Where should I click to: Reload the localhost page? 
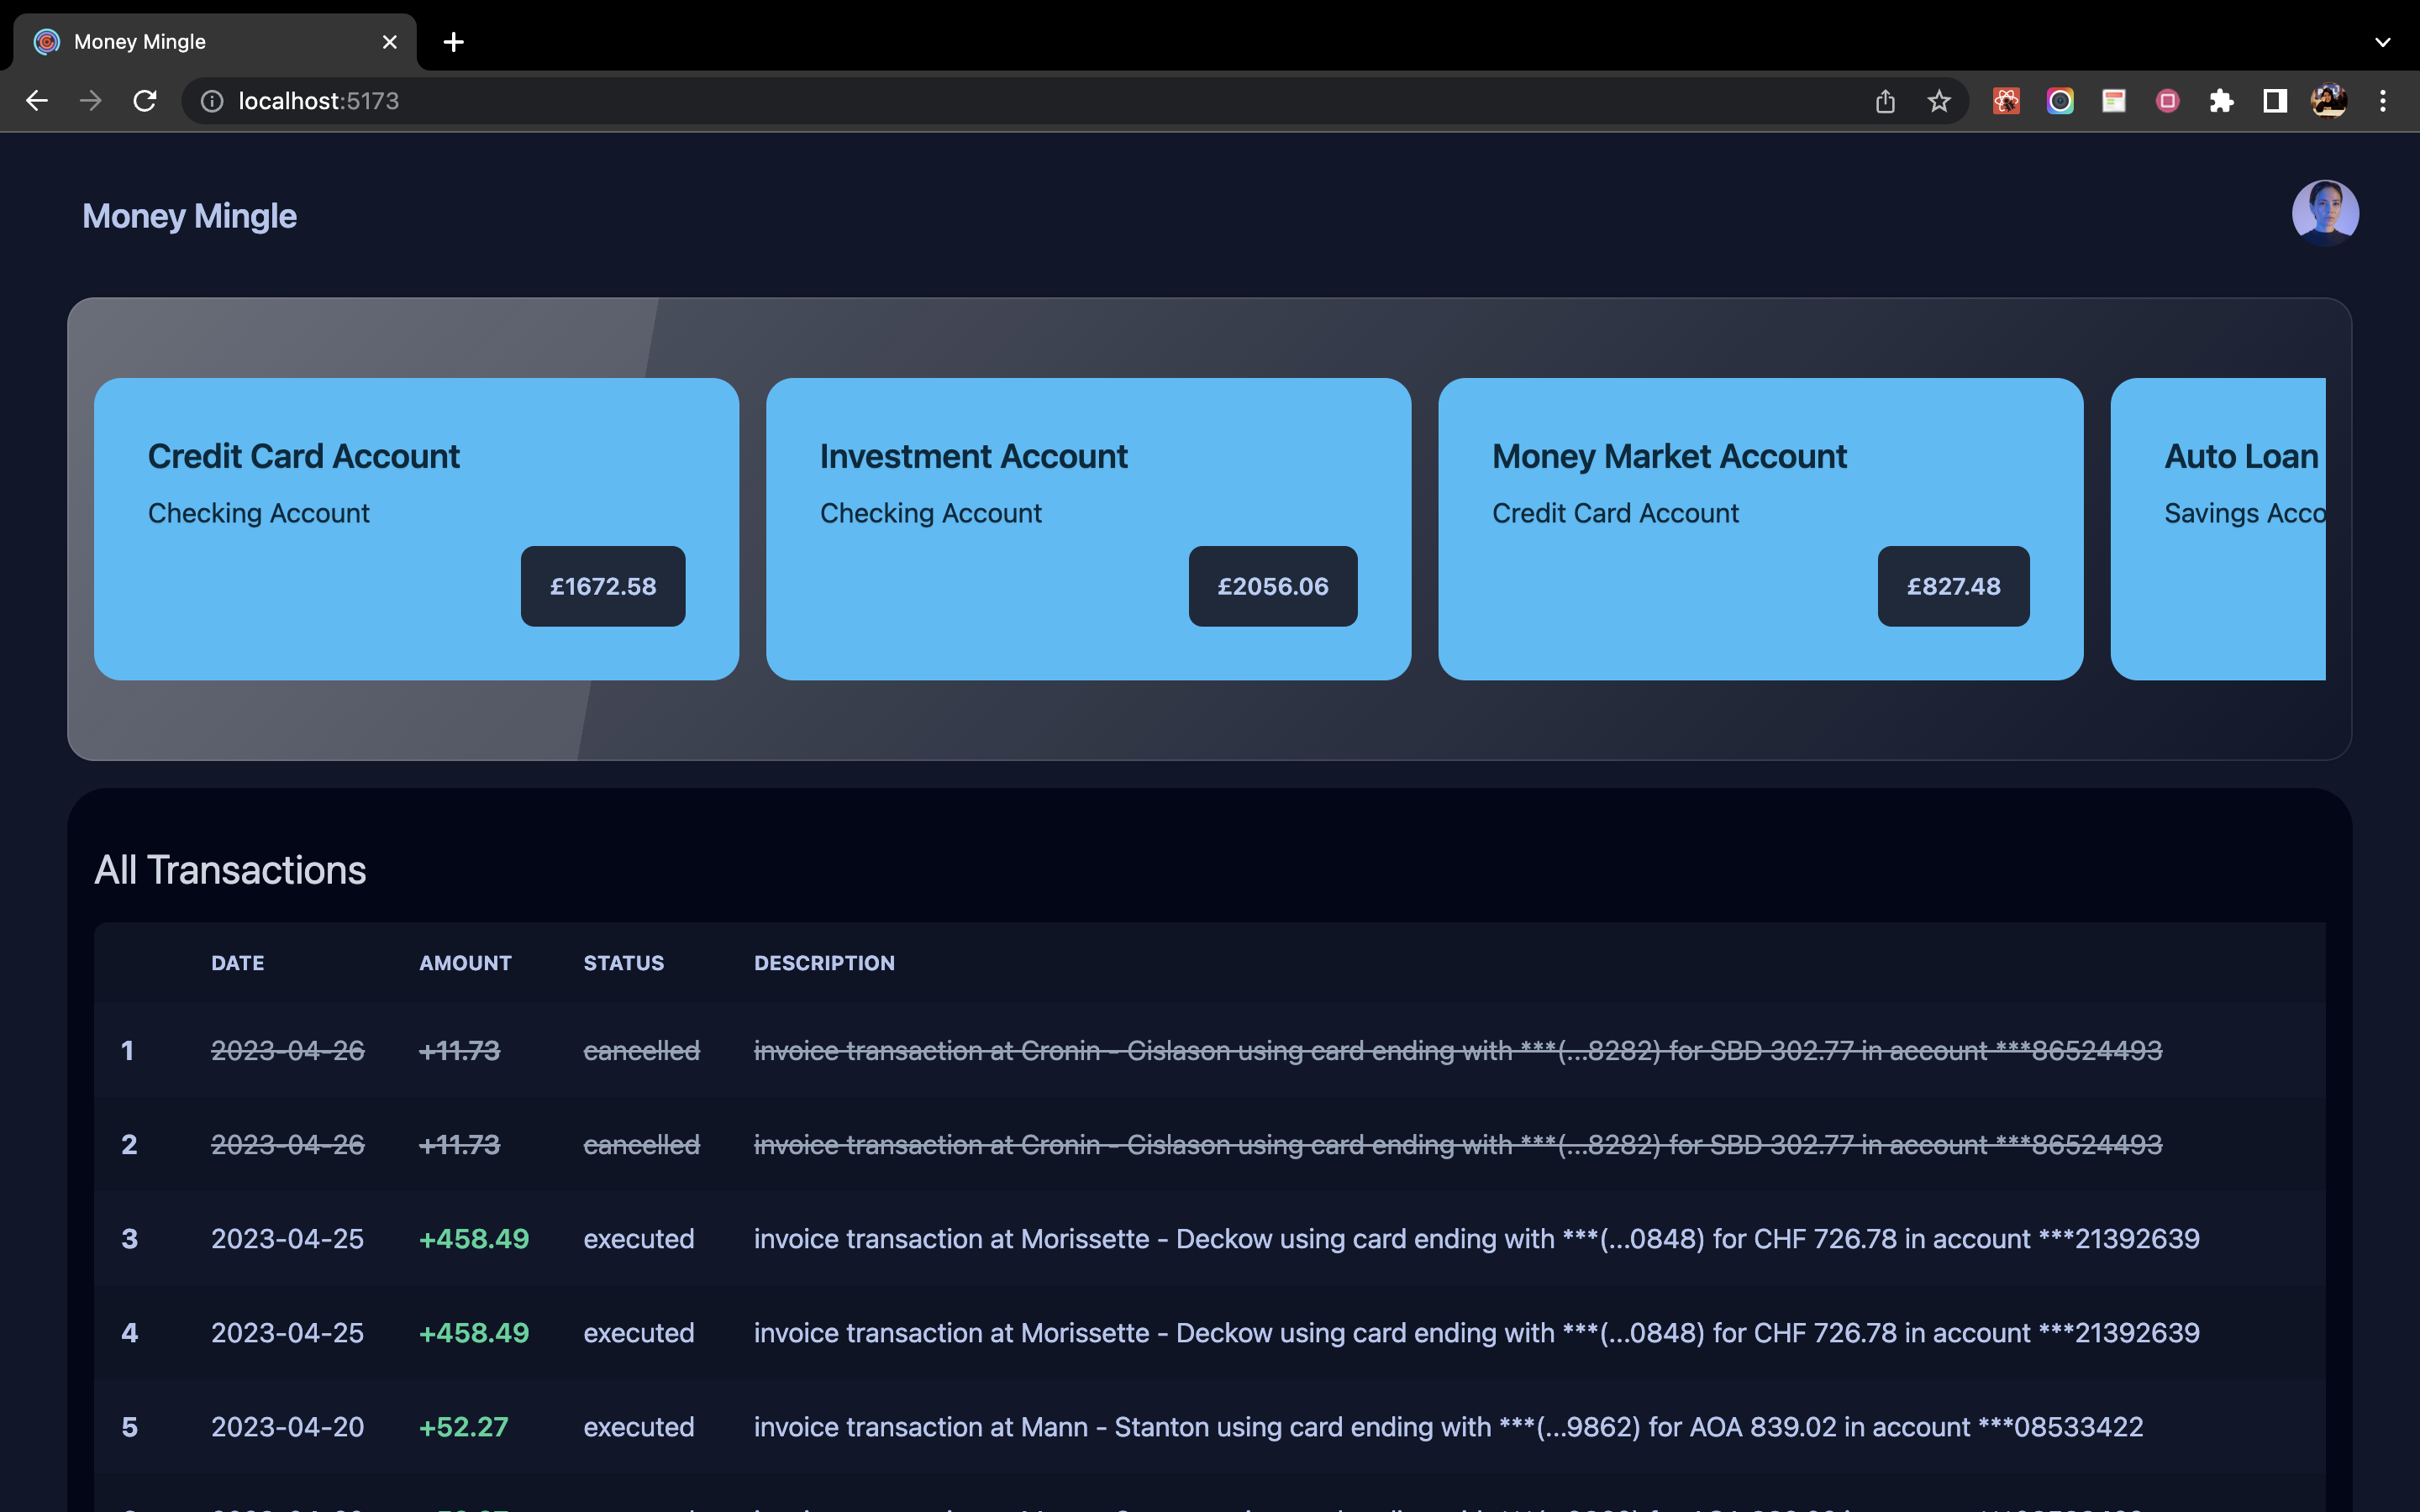click(145, 101)
